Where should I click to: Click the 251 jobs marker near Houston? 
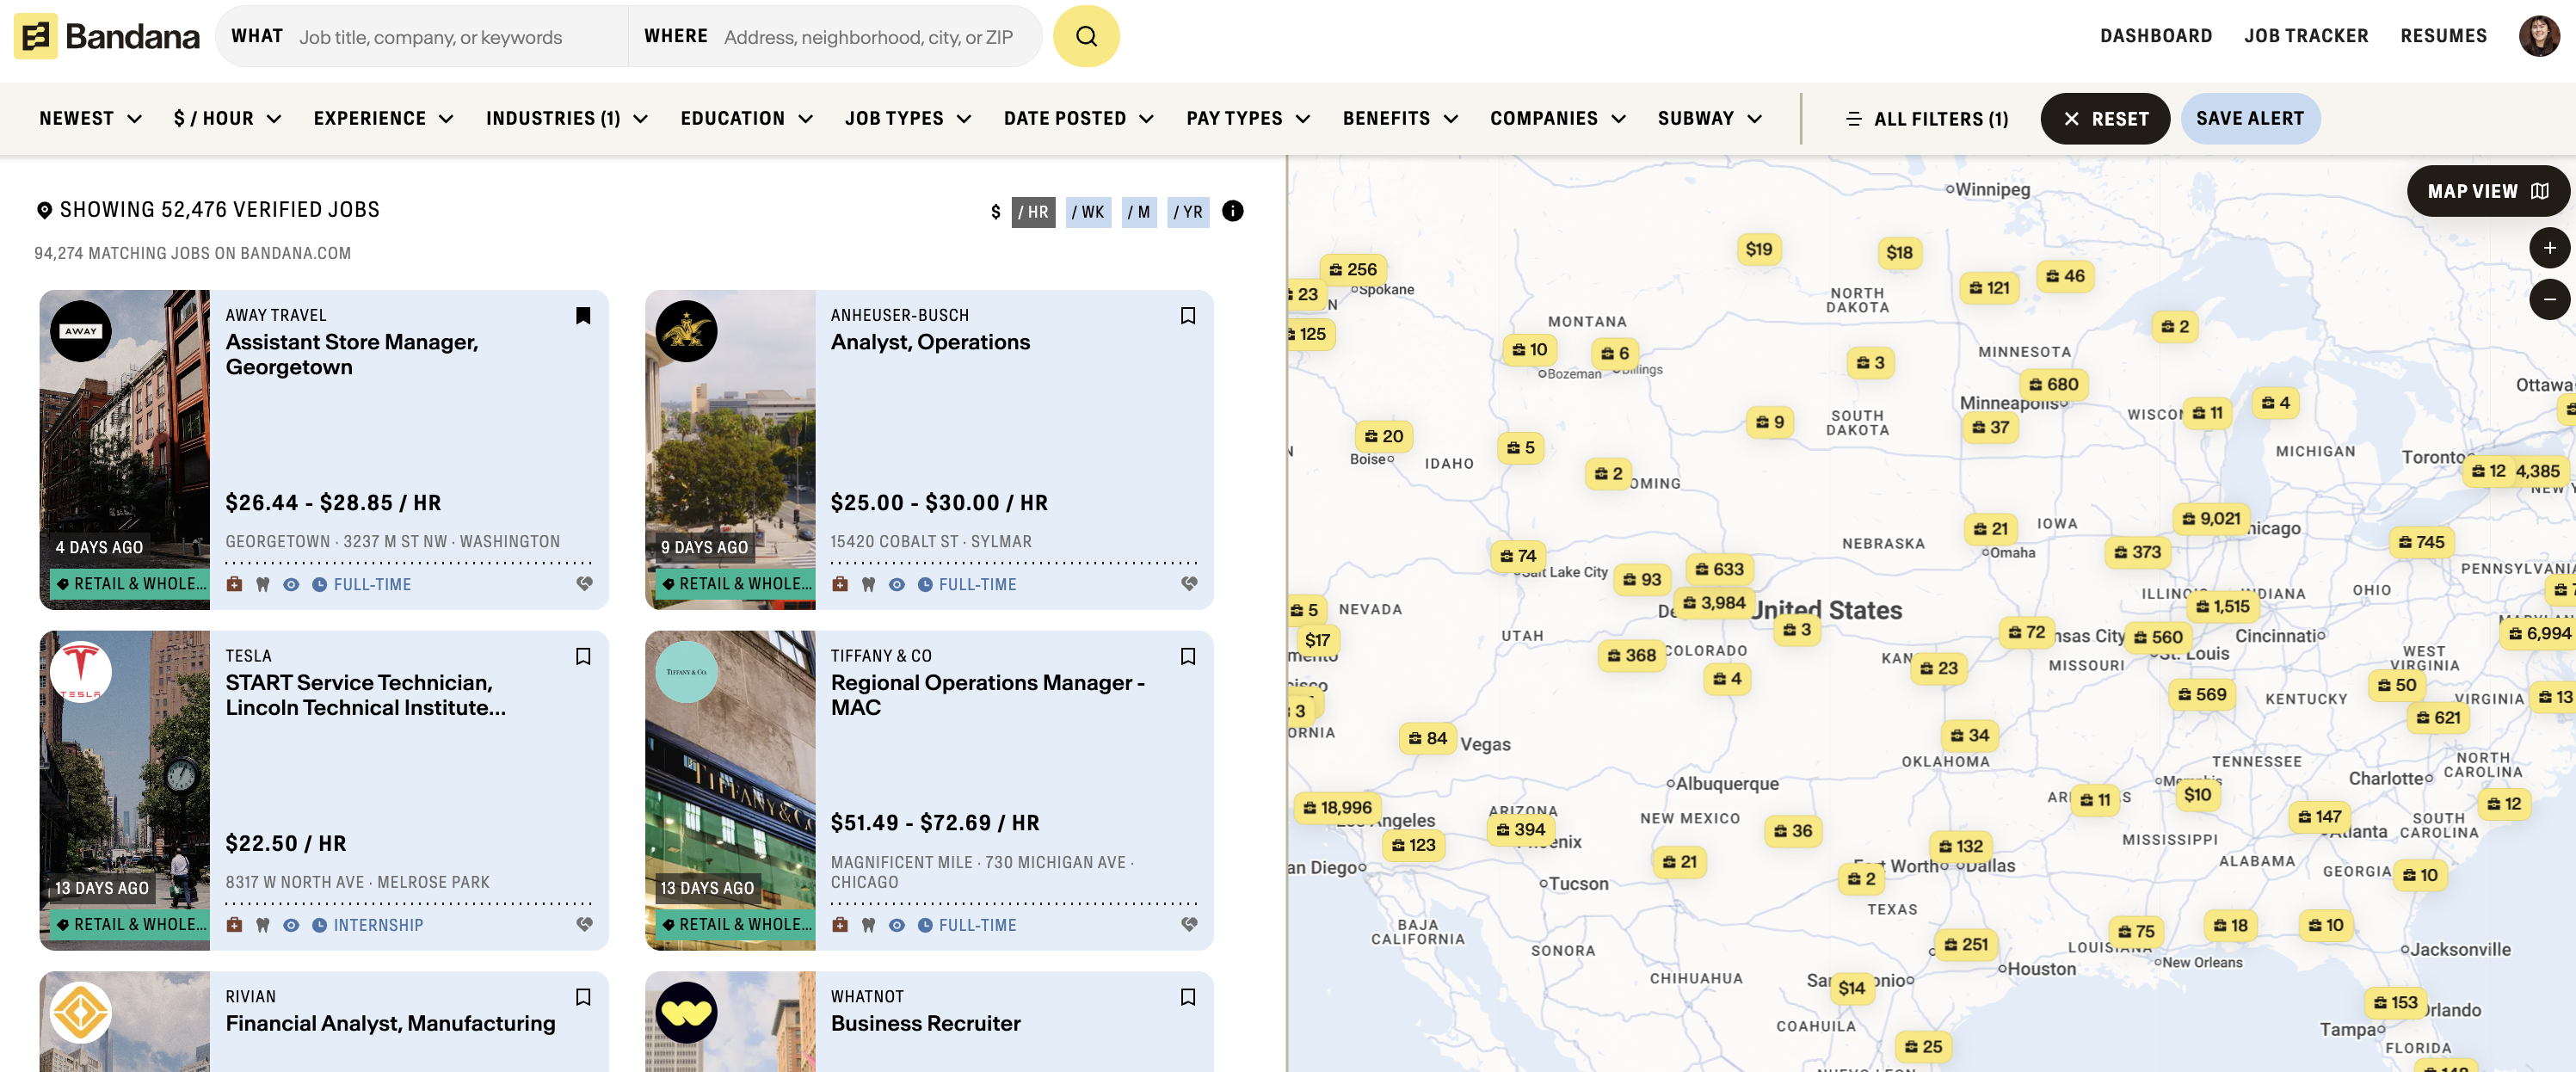[1965, 944]
